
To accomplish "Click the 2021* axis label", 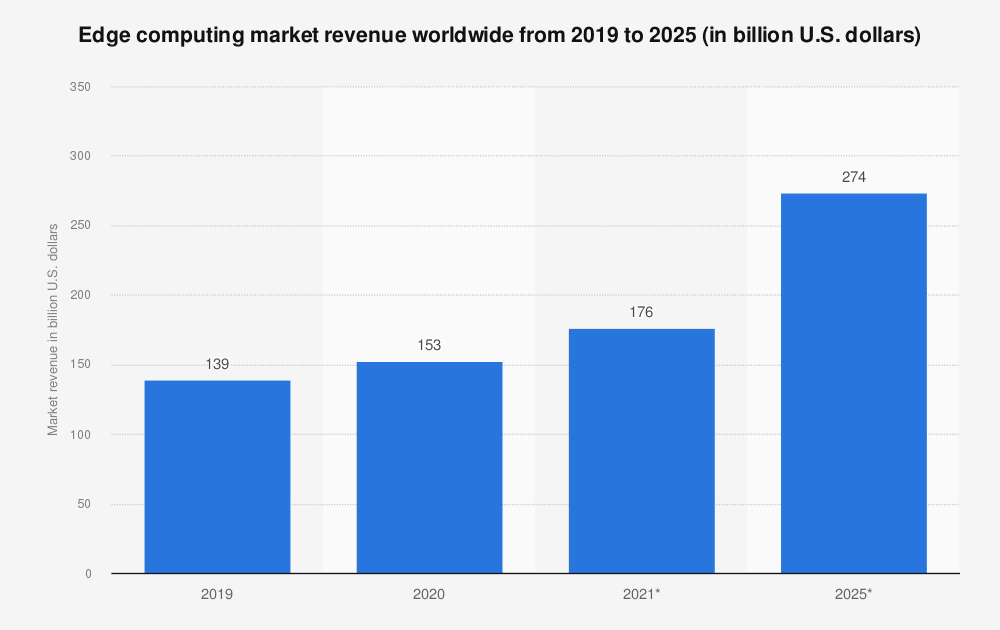I will 641,593.
